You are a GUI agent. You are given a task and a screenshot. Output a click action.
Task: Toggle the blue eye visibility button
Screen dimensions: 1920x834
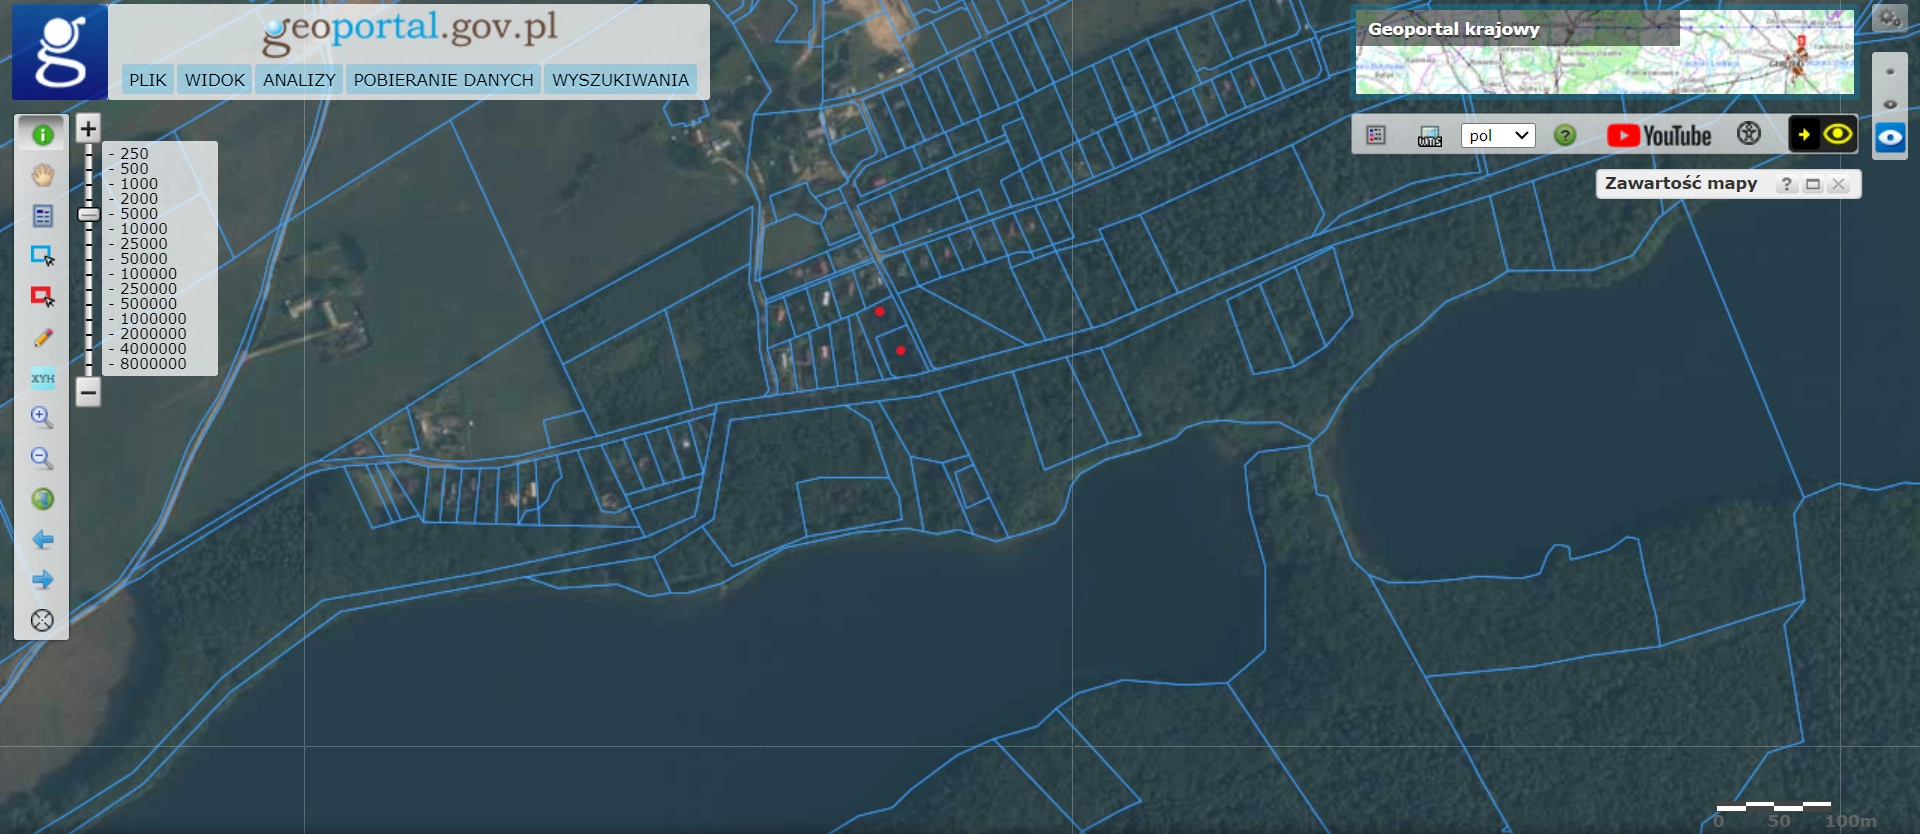coord(1889,137)
